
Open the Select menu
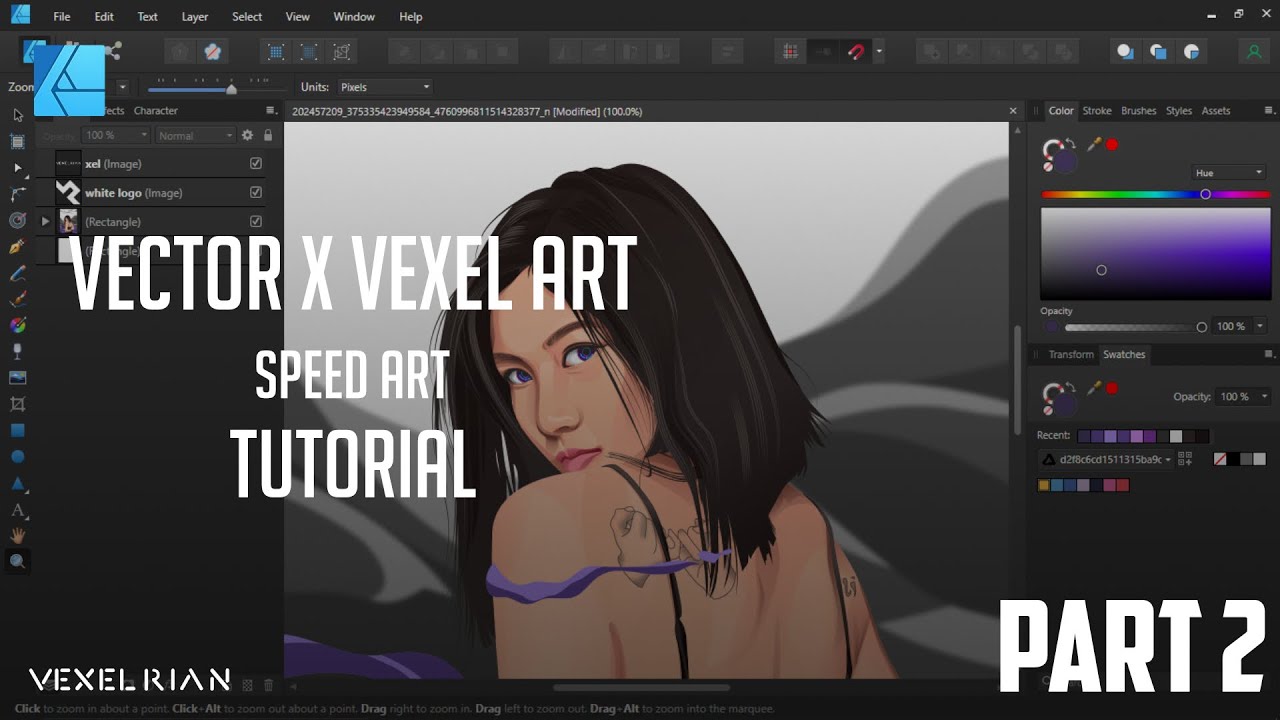click(247, 17)
